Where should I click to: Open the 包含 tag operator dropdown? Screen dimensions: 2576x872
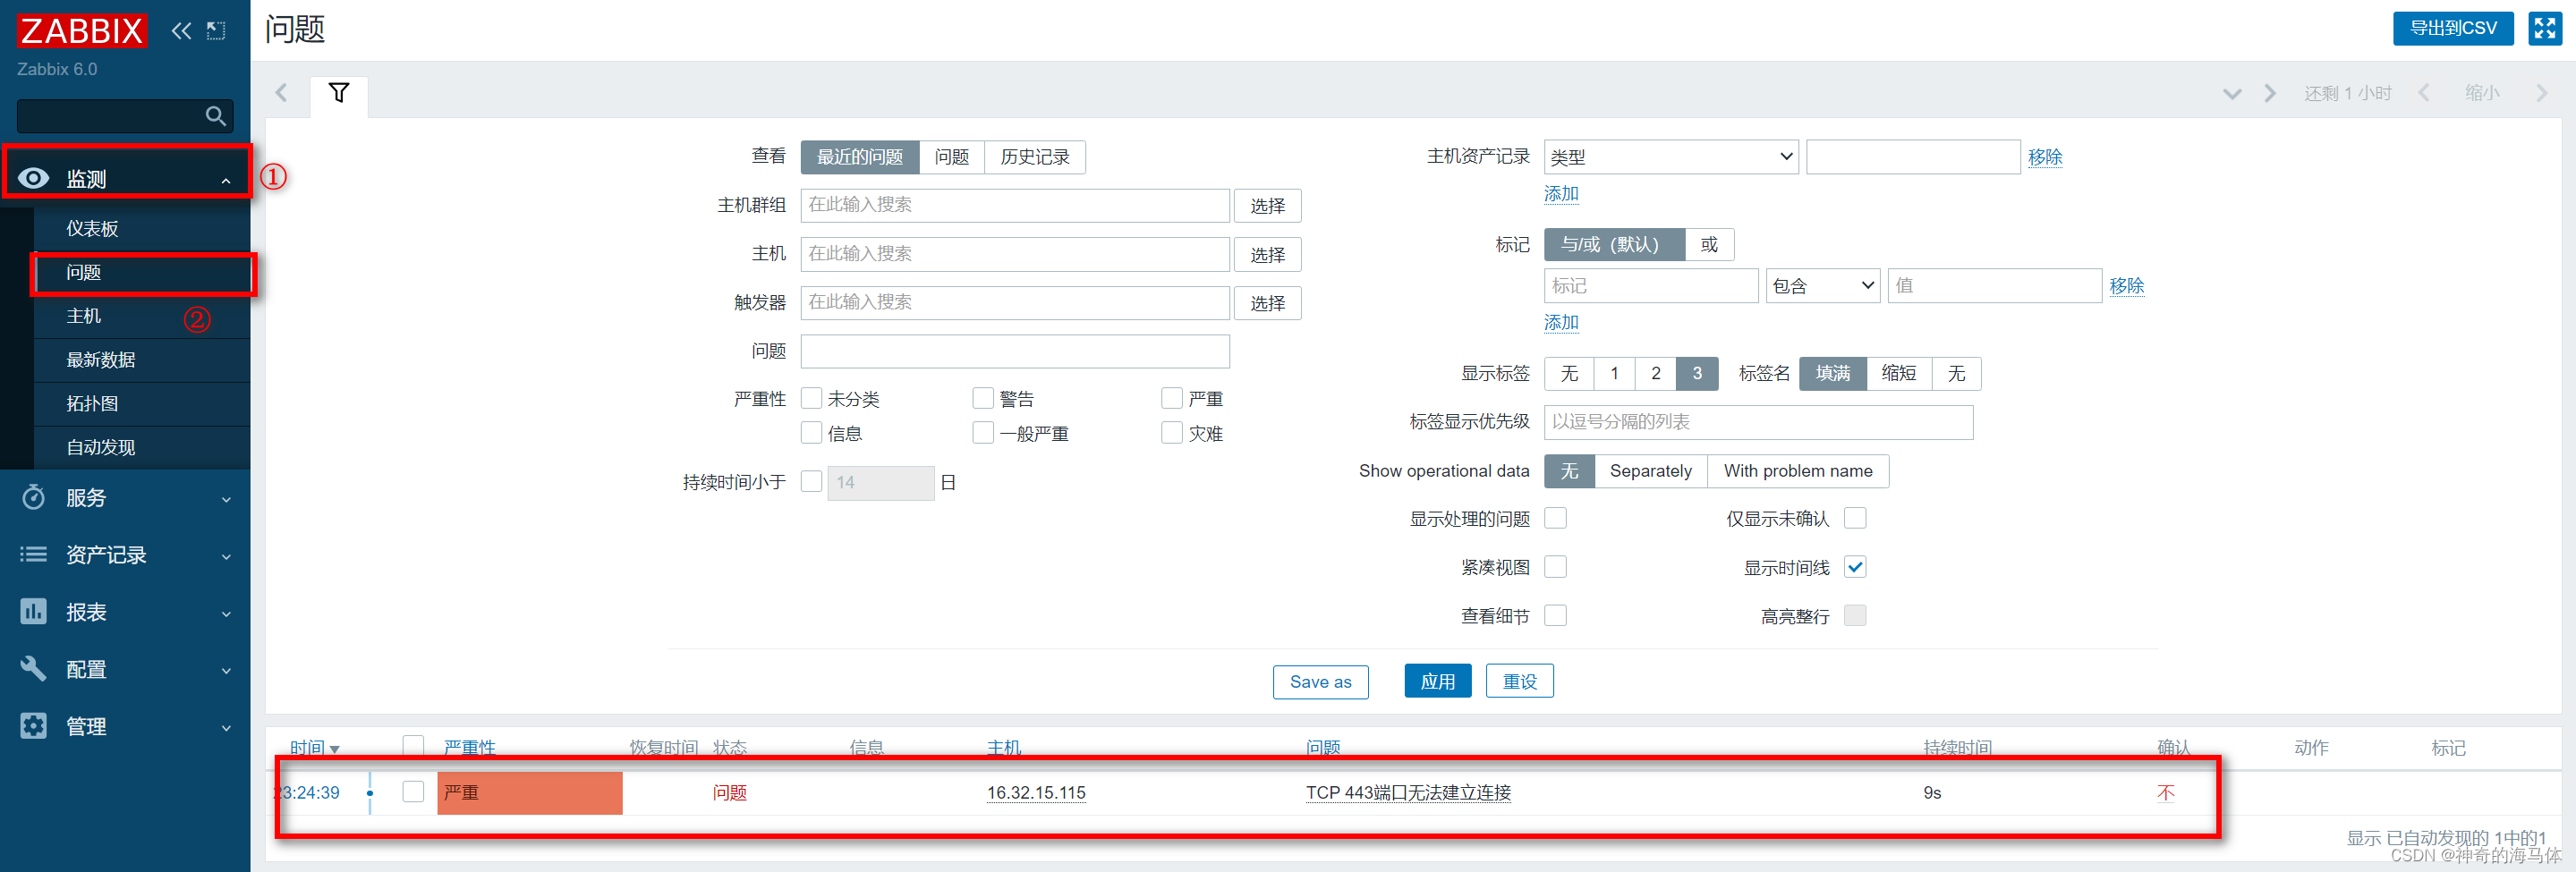[1822, 286]
